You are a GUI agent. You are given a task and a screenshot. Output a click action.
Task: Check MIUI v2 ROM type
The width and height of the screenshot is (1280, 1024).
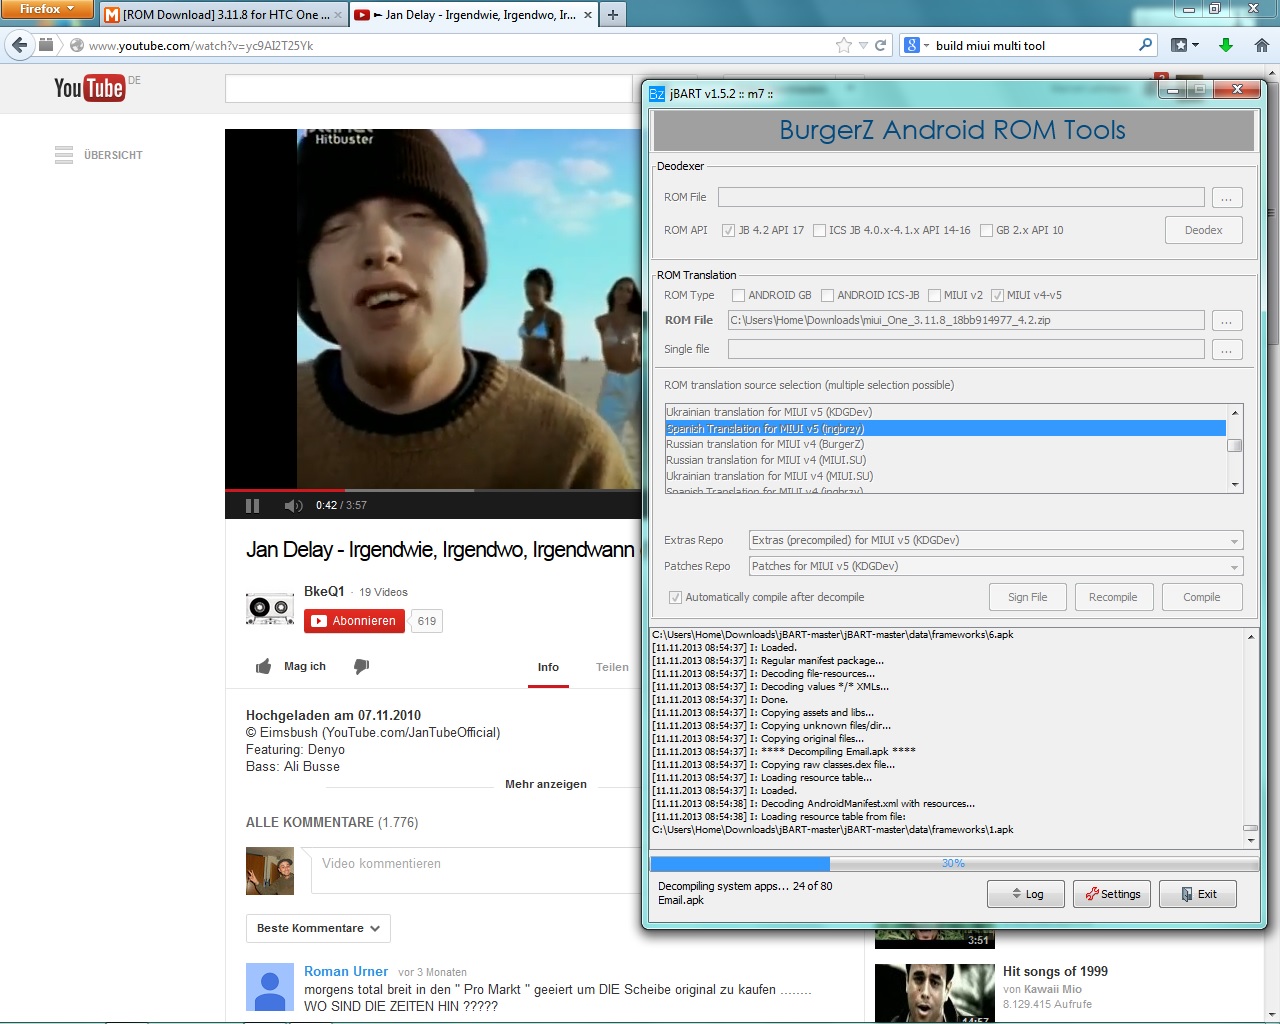(934, 295)
